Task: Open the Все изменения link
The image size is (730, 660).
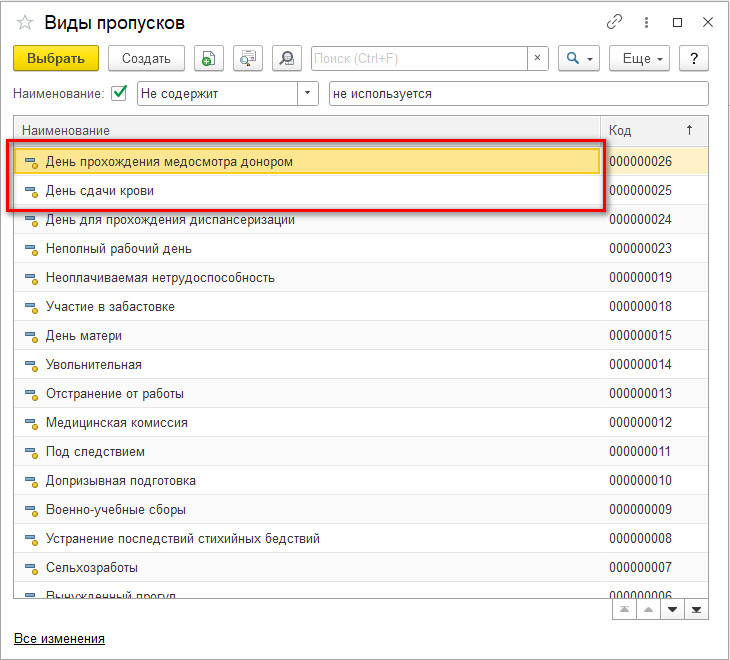Action: tap(59, 638)
